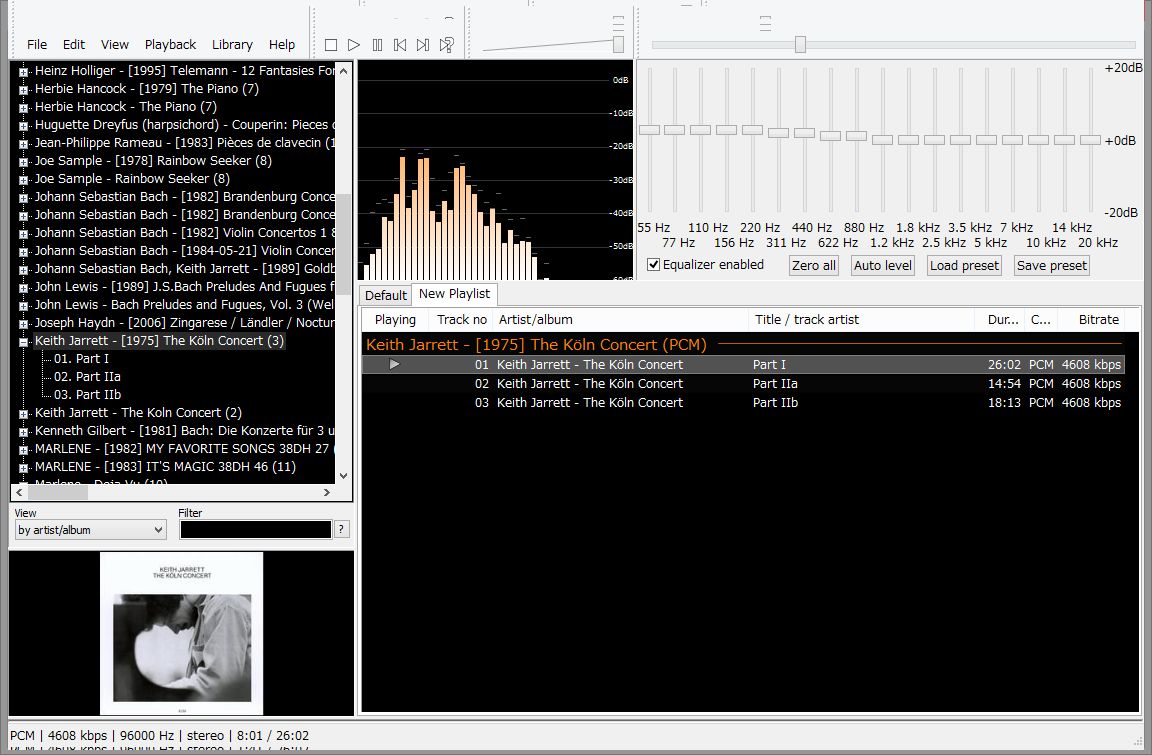This screenshot has height=755, width=1152.
Task: Click the Play button in toolbar
Action: point(354,45)
